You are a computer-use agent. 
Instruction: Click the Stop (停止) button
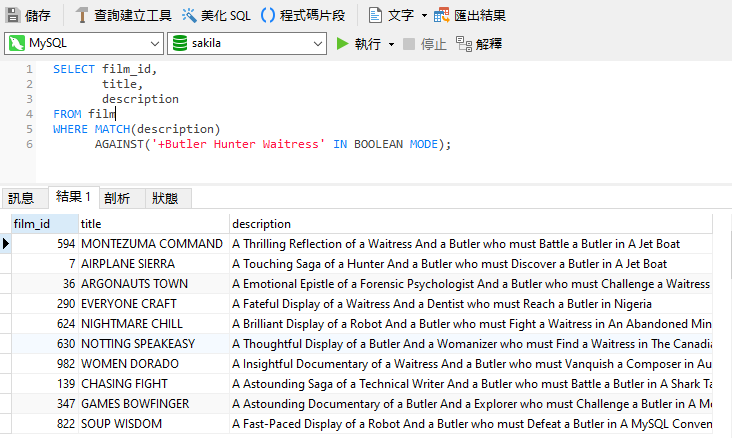click(x=425, y=44)
